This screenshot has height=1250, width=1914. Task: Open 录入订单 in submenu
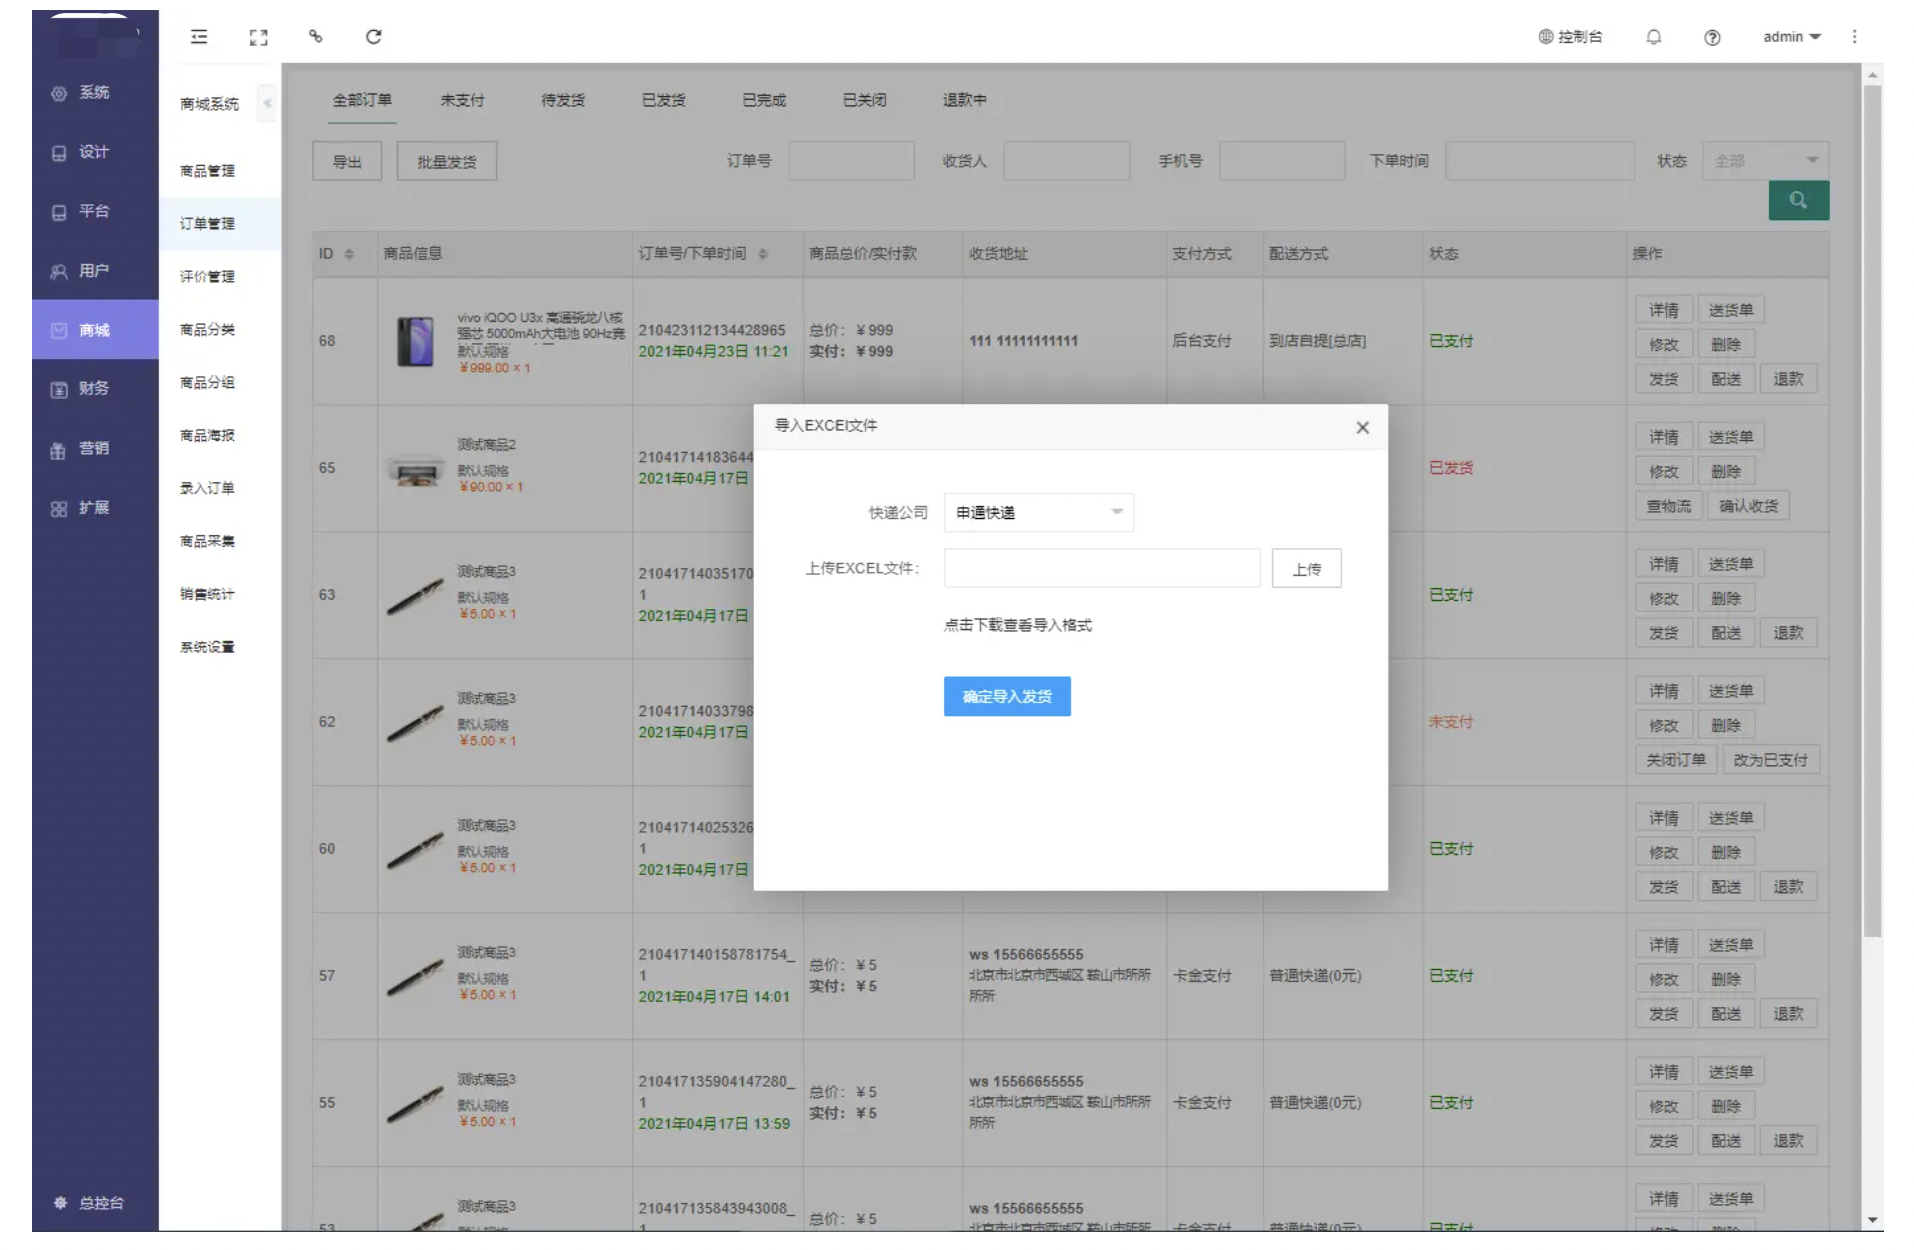coord(207,489)
